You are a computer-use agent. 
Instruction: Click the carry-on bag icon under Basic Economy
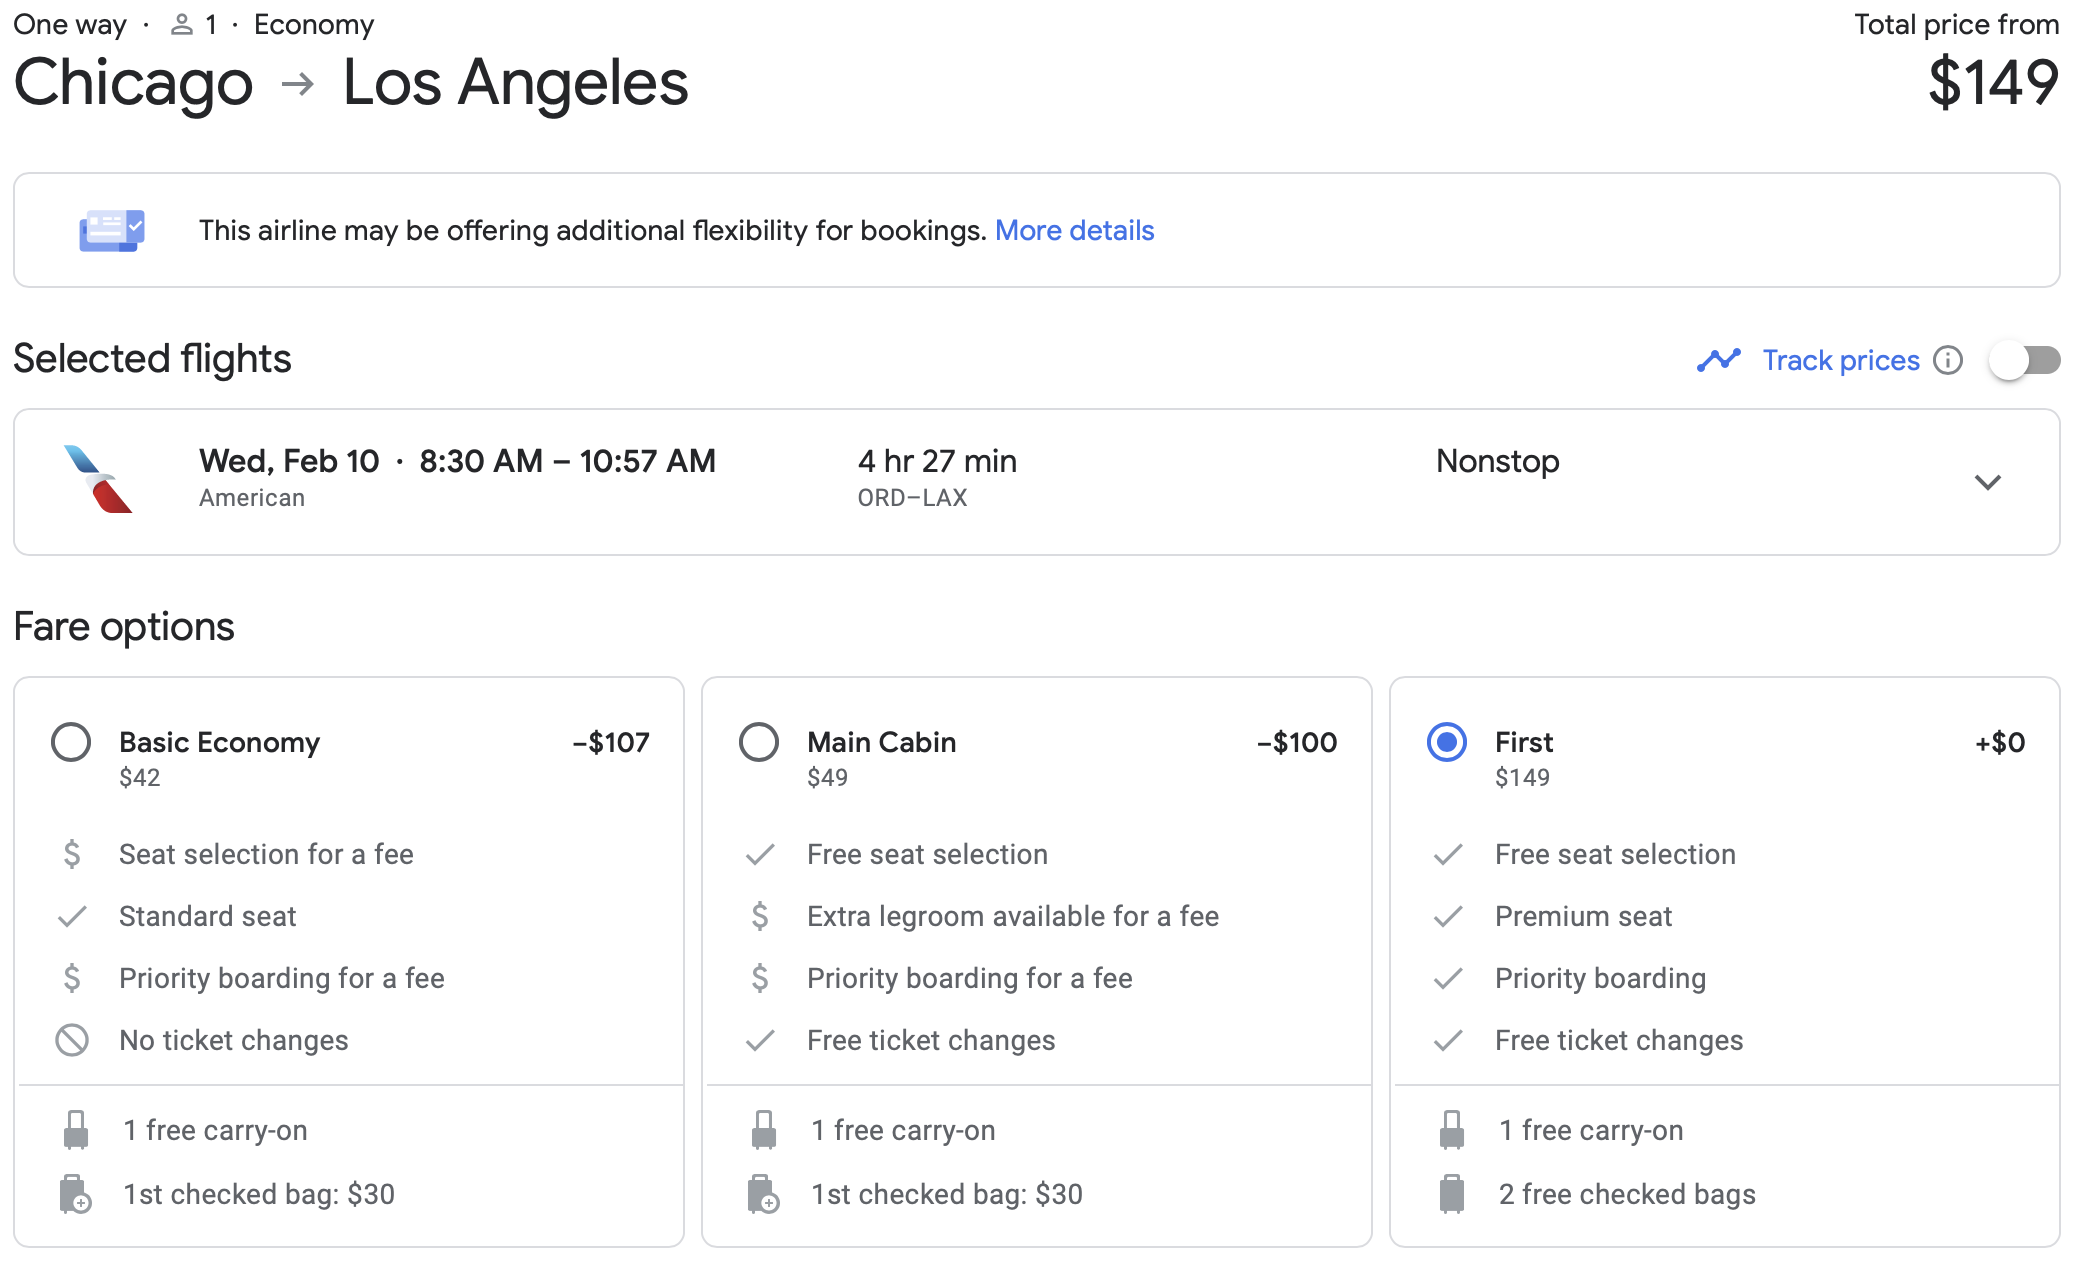tap(73, 1129)
